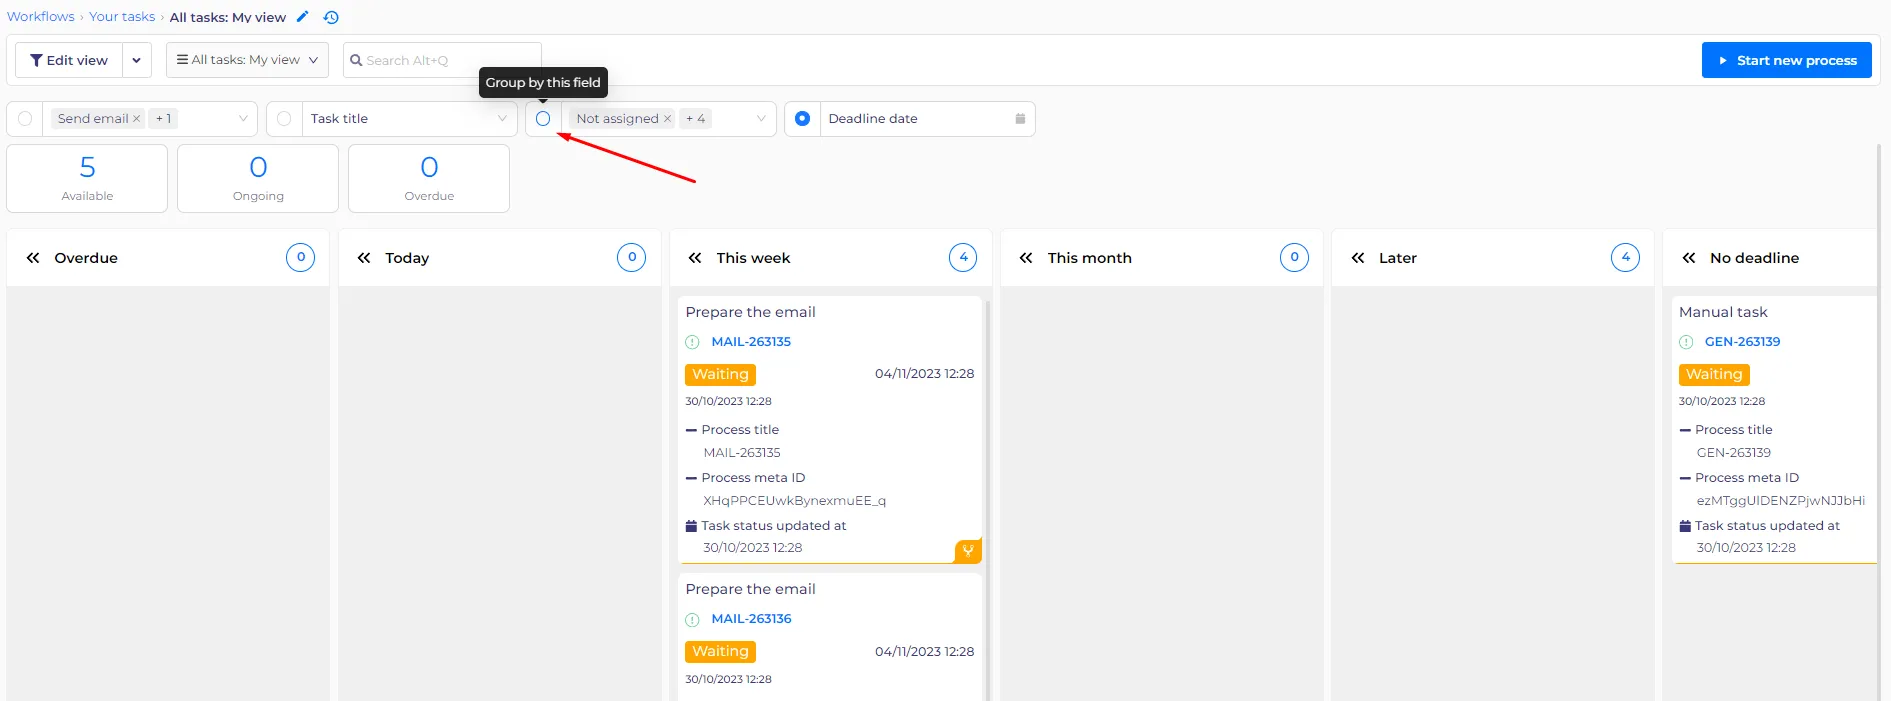1891x701 pixels.
Task: Click calendar icon by Task status updated, MAIL-263135
Action: (691, 526)
